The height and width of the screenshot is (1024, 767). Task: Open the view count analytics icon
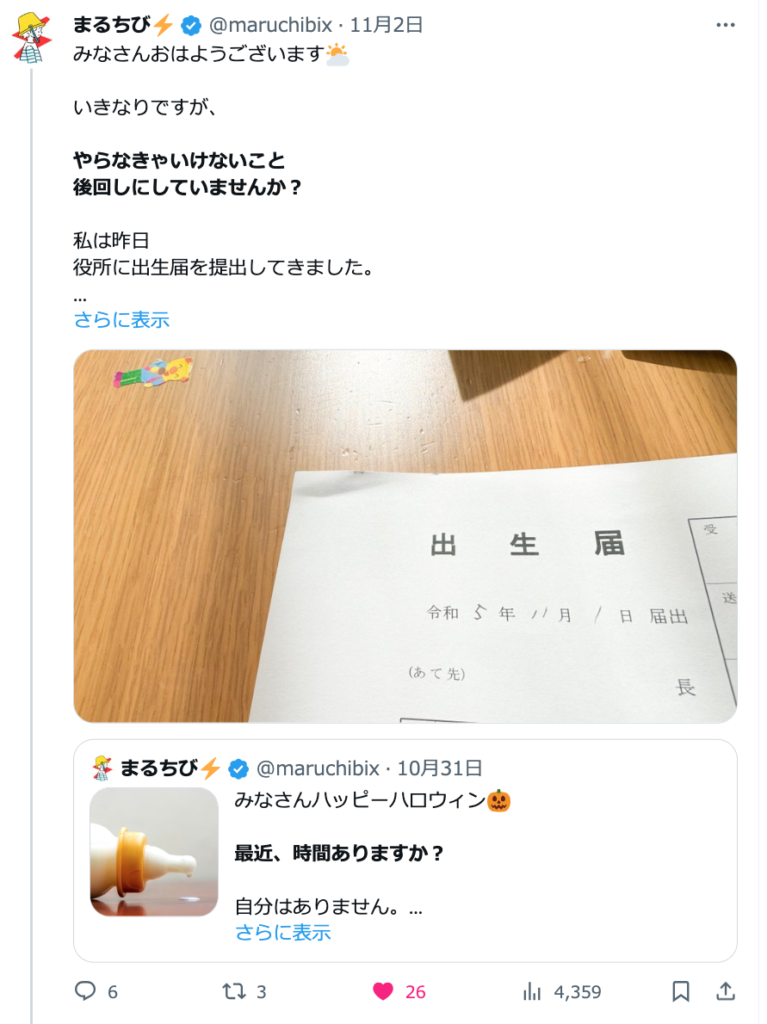point(532,991)
